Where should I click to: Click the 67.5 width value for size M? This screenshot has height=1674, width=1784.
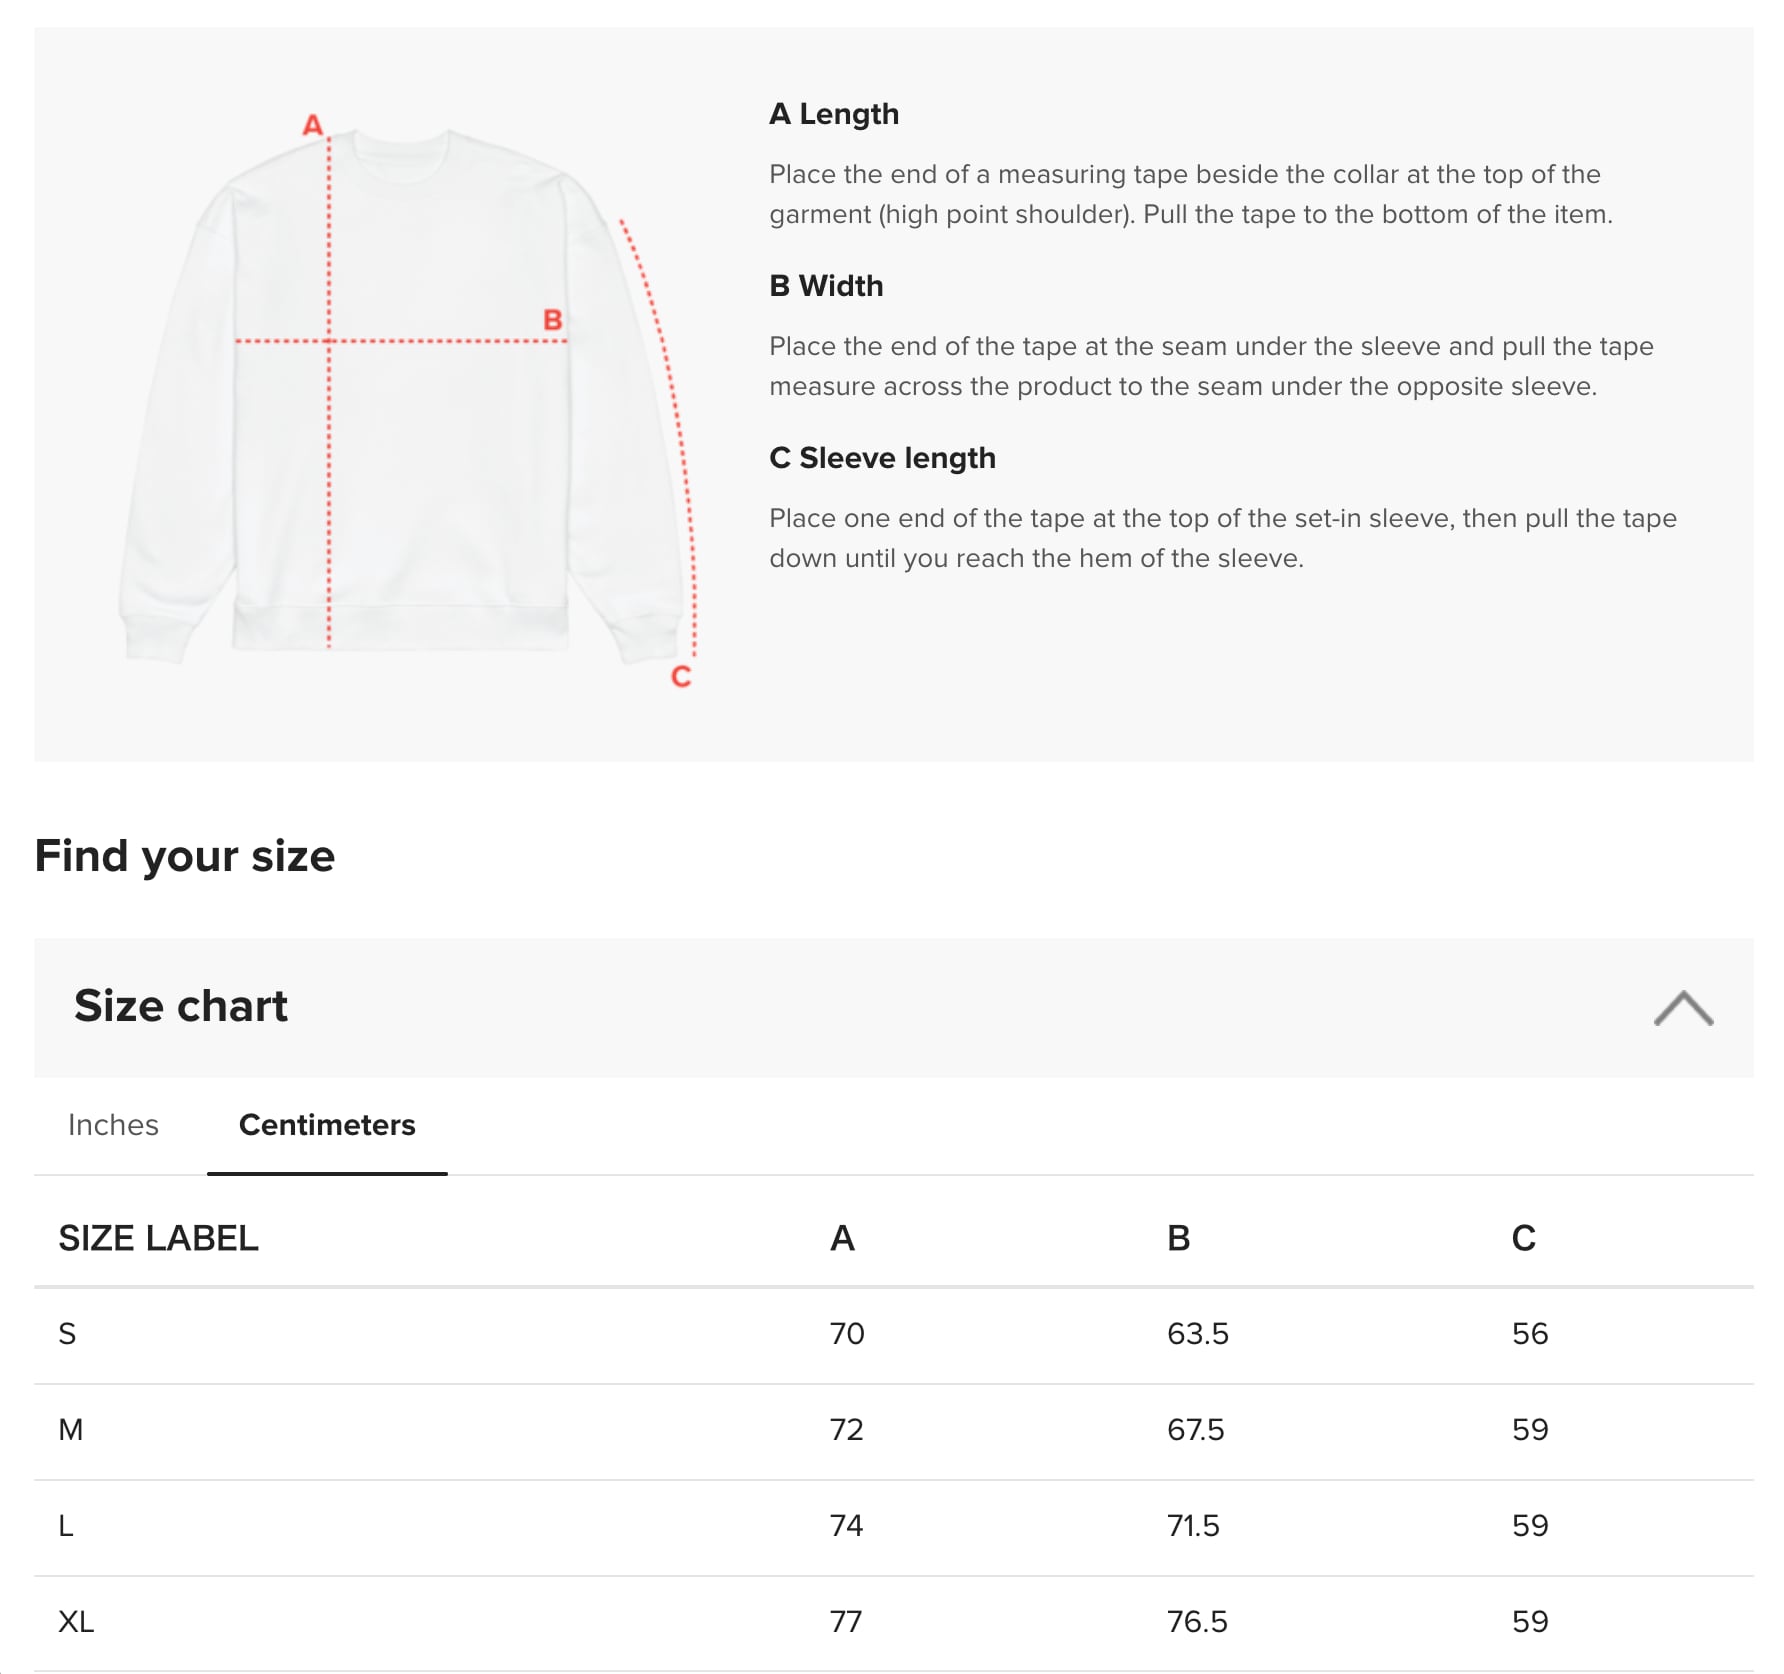click(x=1195, y=1430)
